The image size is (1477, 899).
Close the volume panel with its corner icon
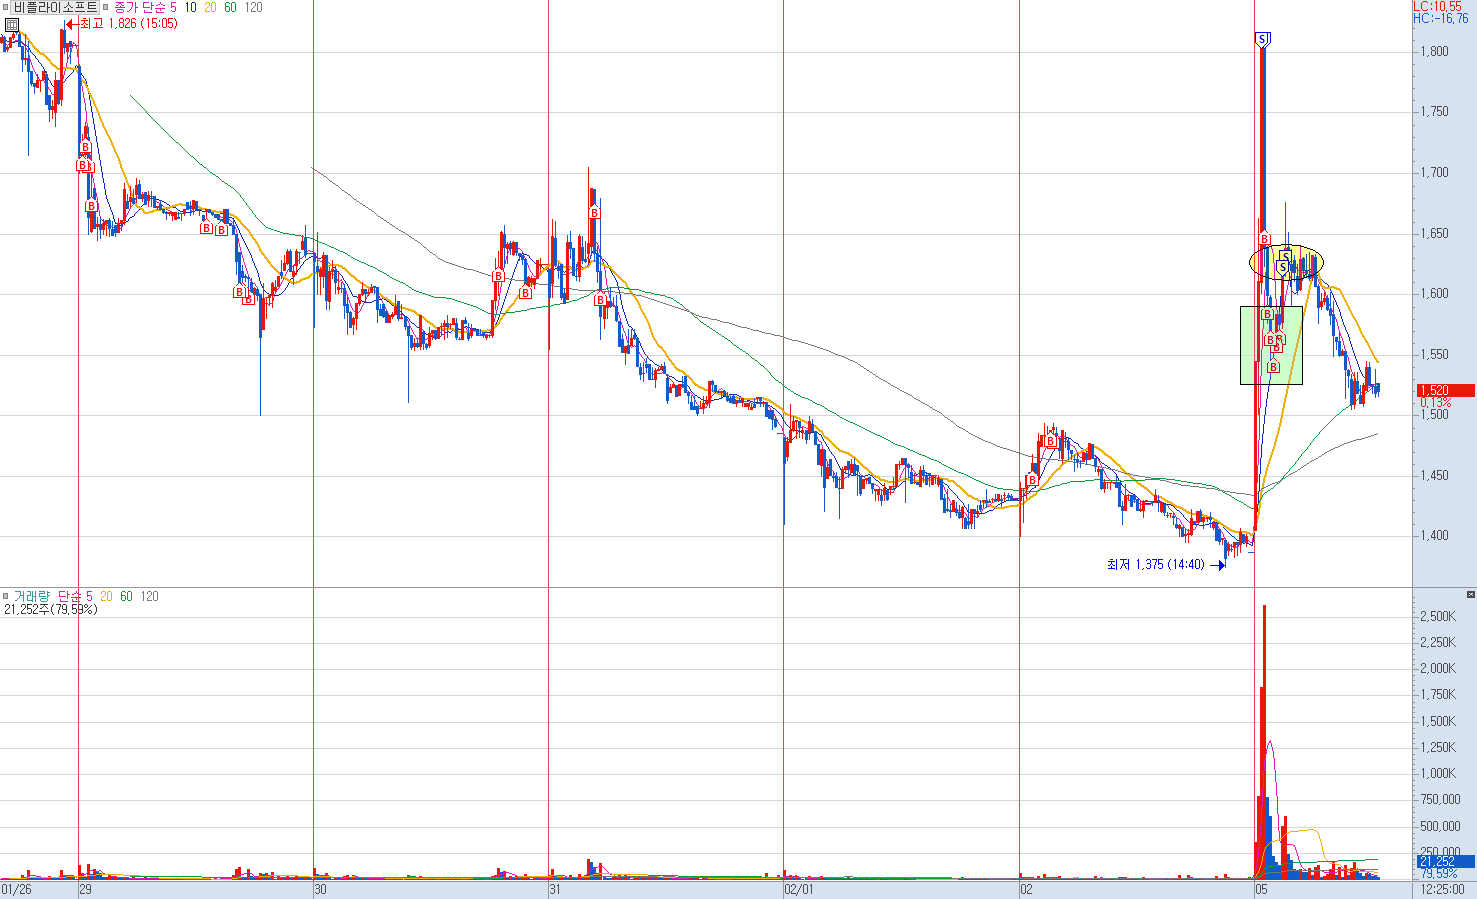click(1470, 595)
